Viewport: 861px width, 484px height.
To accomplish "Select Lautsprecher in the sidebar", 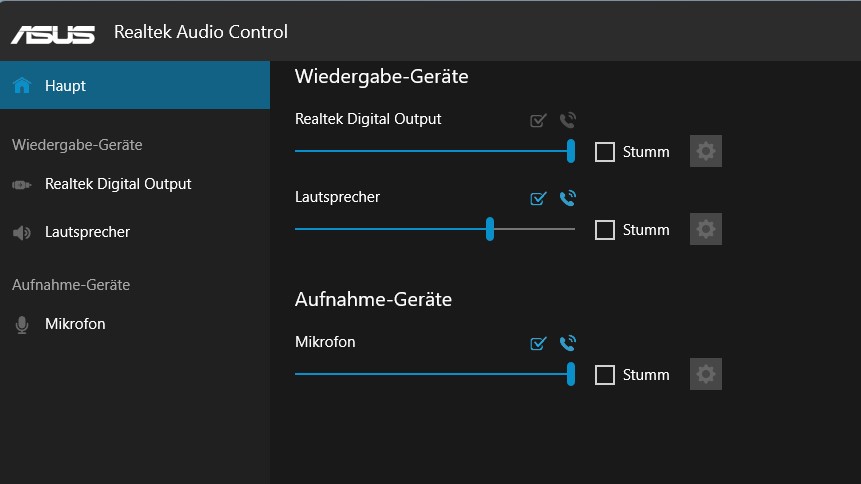I will (x=87, y=232).
